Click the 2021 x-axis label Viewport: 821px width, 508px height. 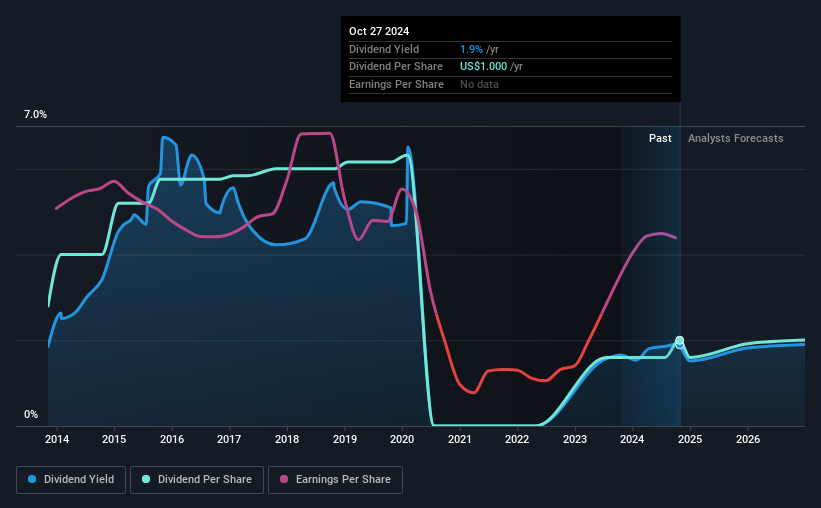tap(460, 439)
